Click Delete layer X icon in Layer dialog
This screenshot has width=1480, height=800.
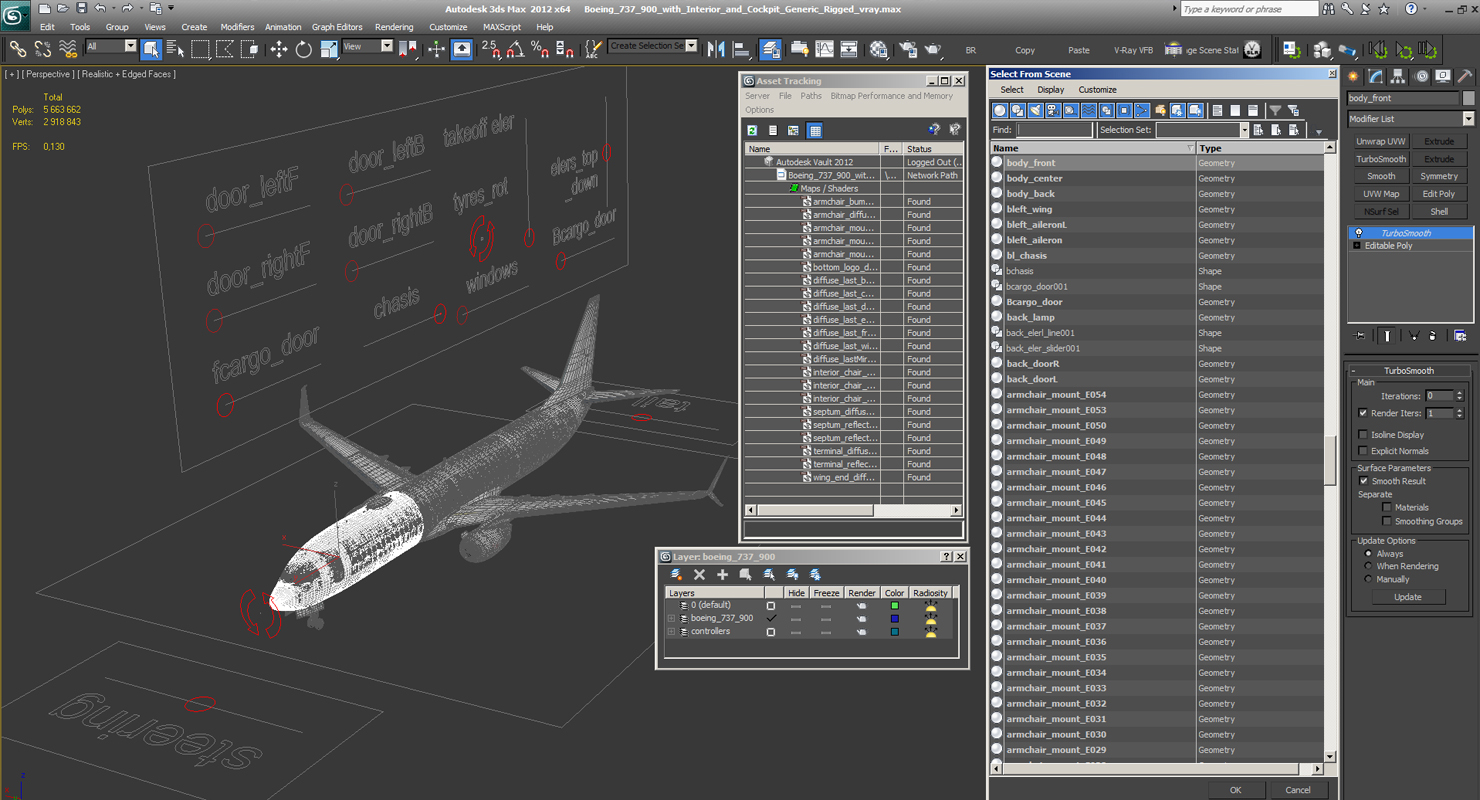pos(699,575)
